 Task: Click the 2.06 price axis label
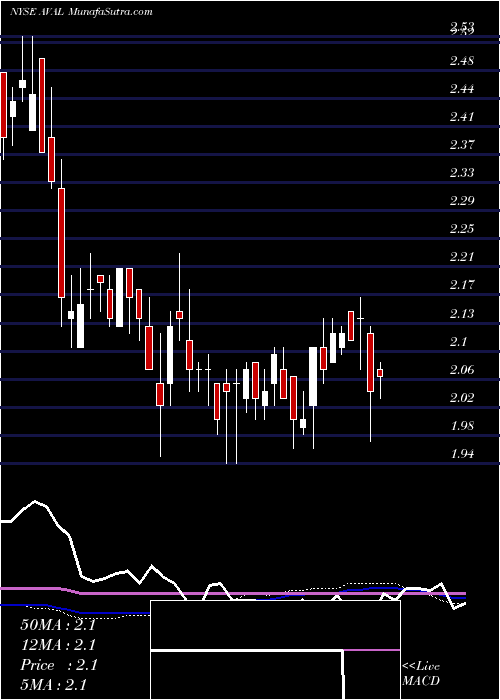pos(462,369)
